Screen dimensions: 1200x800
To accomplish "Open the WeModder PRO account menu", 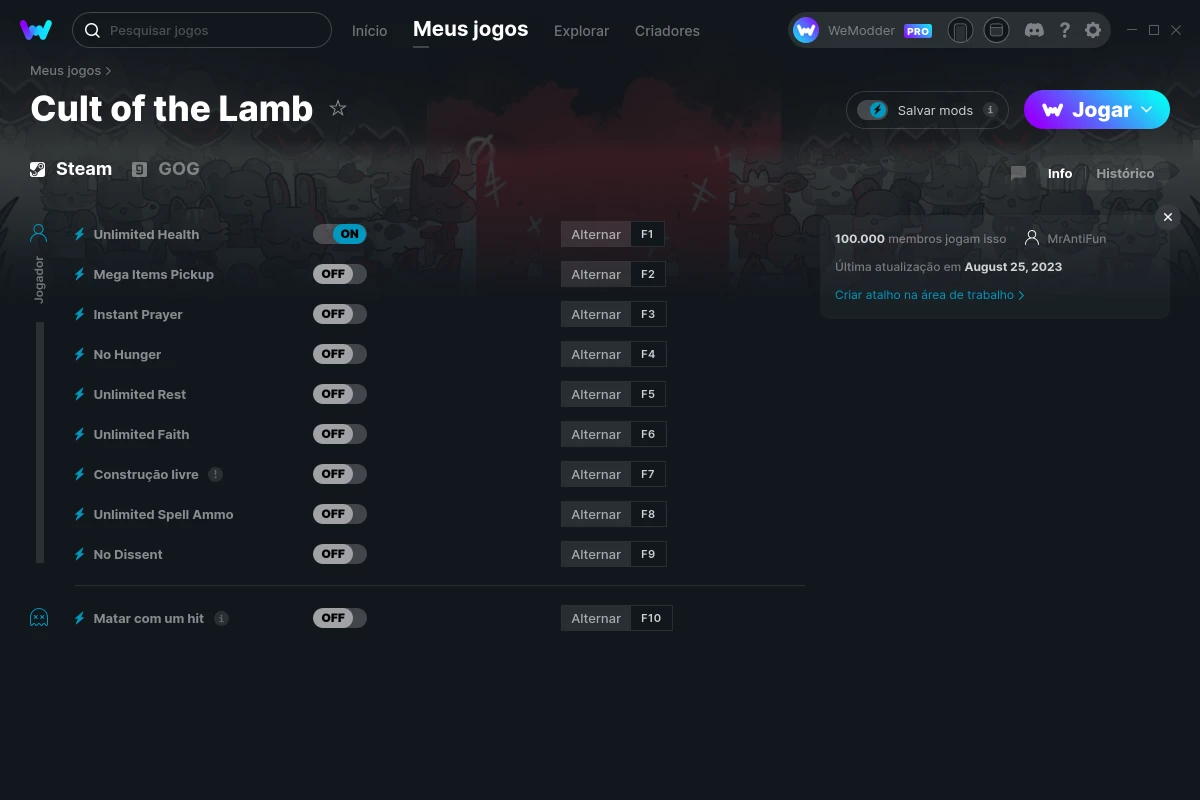I will pos(862,30).
